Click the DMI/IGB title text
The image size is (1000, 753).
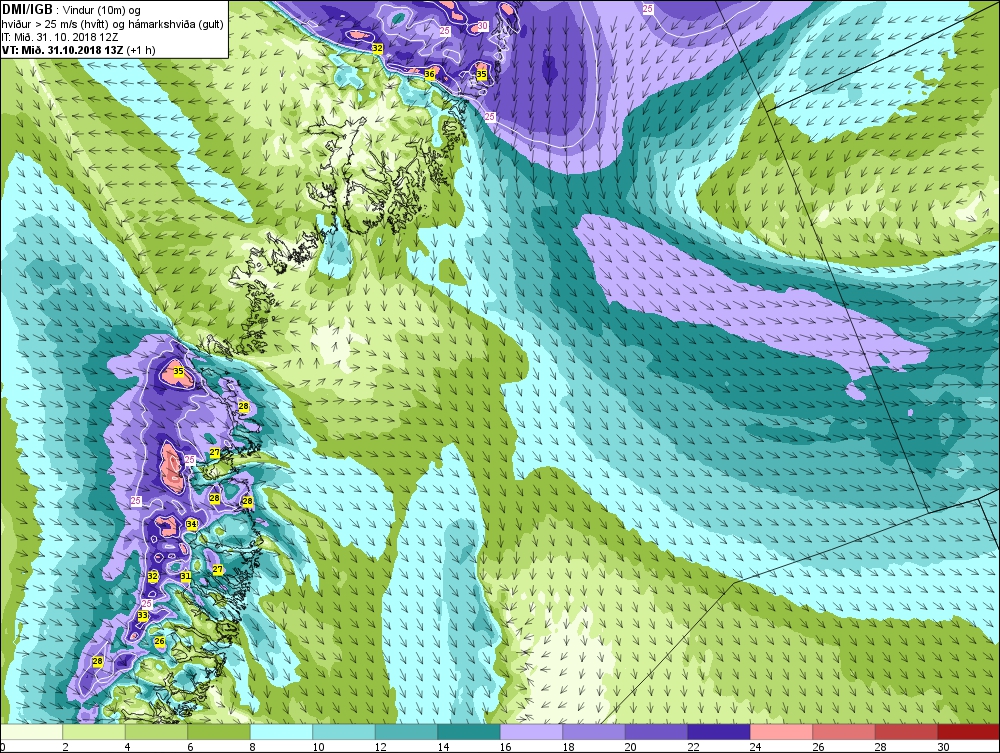pyautogui.click(x=27, y=10)
